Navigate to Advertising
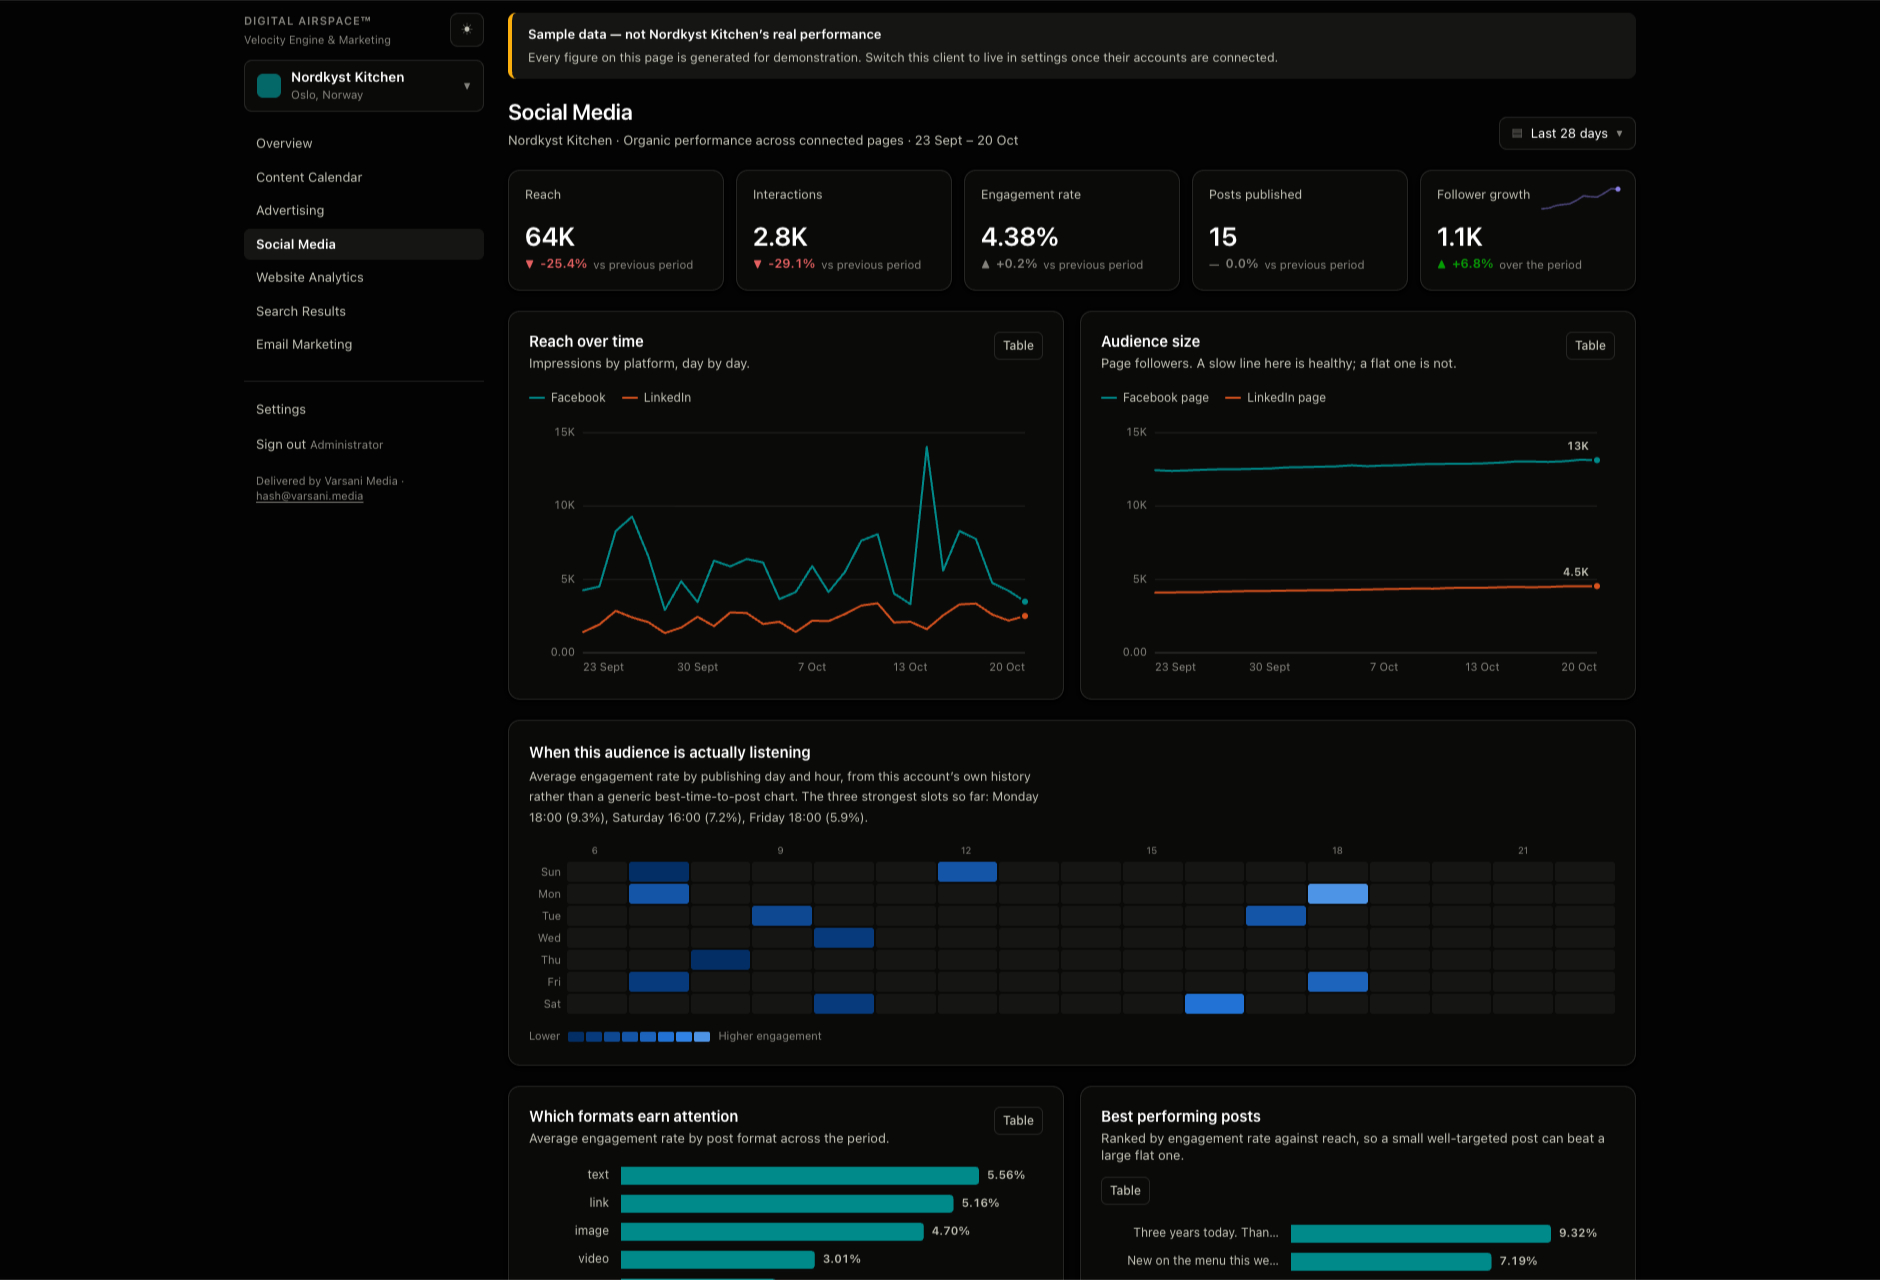1880x1280 pixels. 364,210
